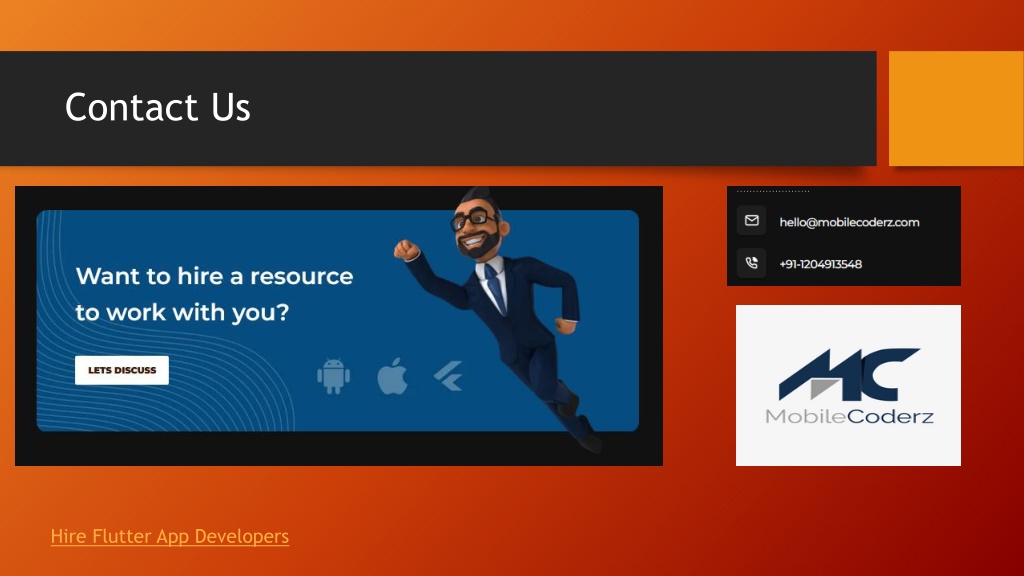
Task: Click the email envelope icon
Action: [x=752, y=221]
